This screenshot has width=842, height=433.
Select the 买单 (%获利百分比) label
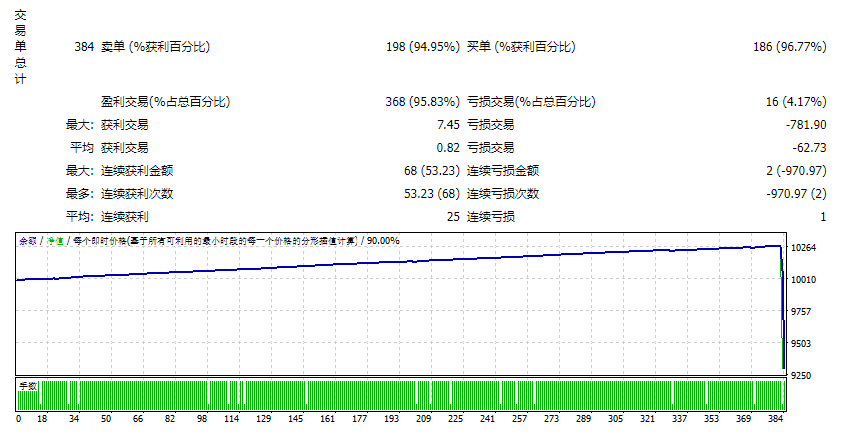tap(521, 47)
